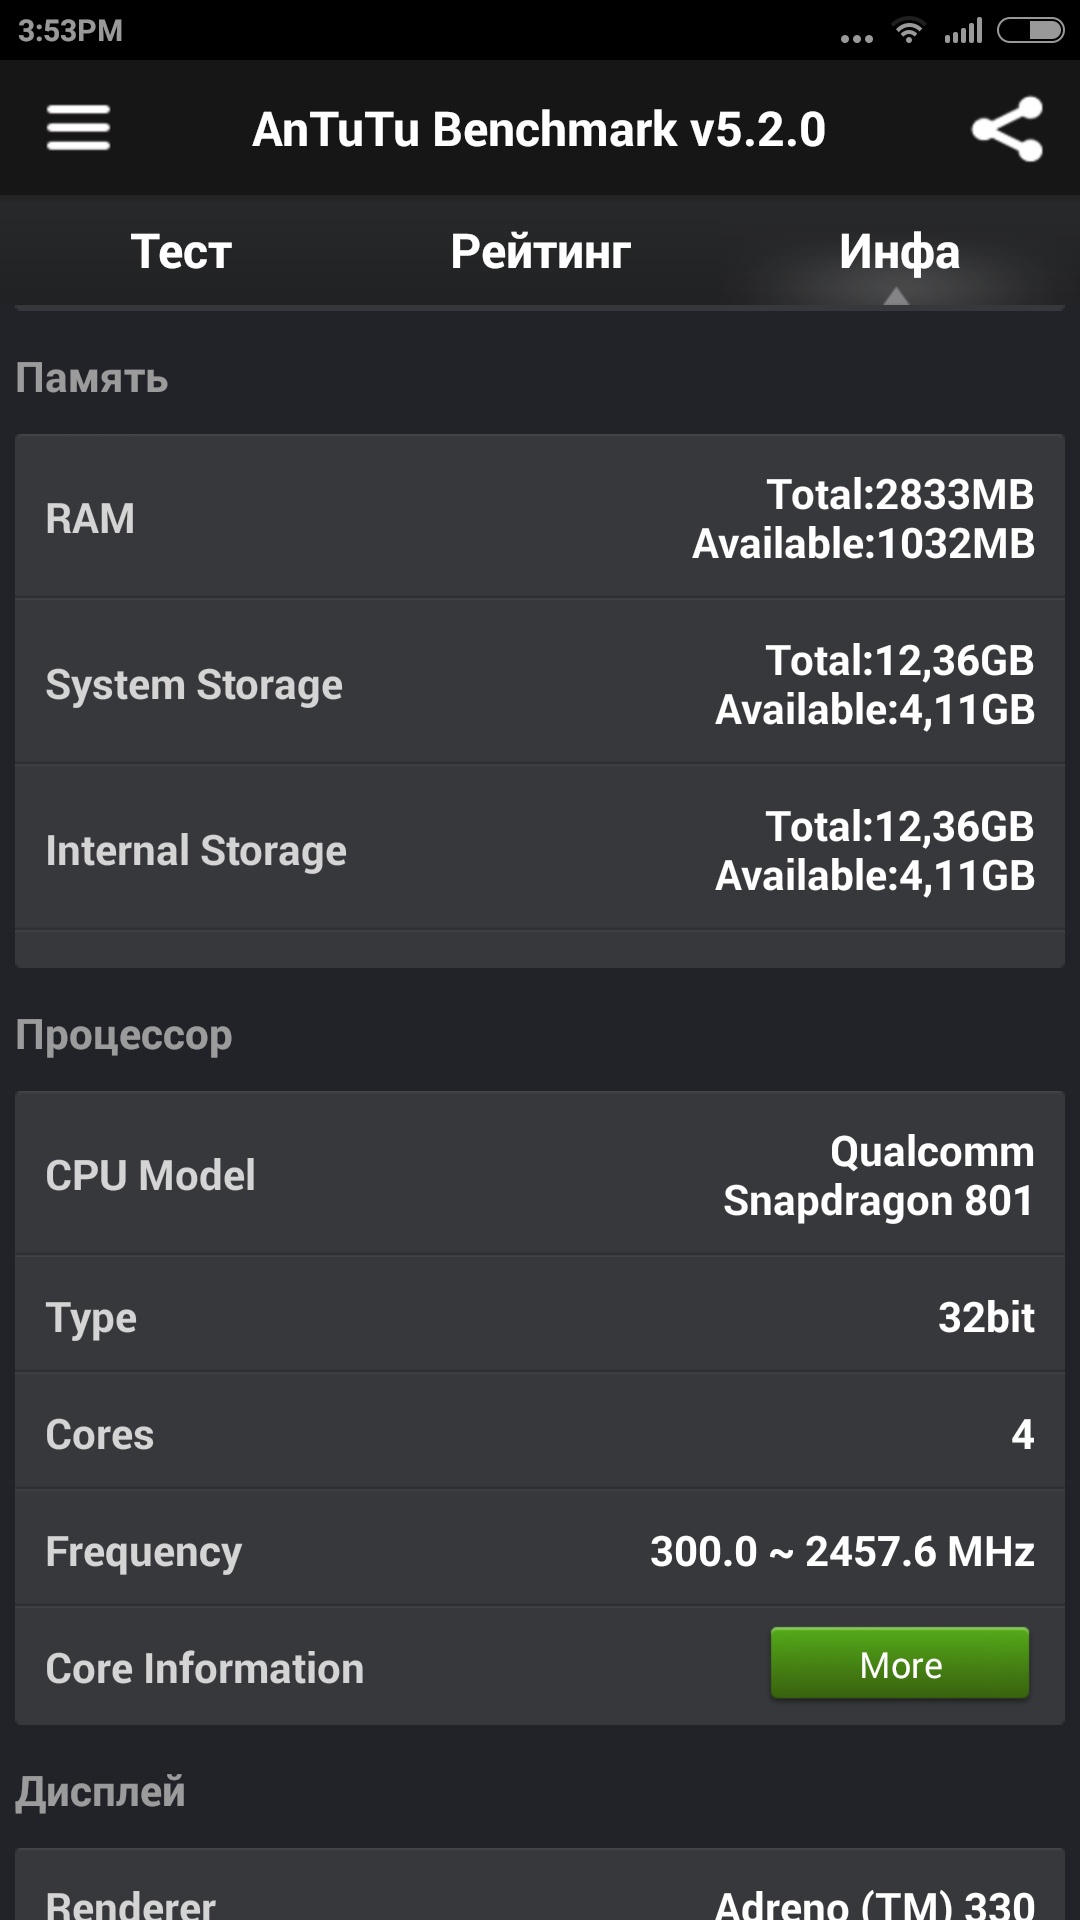
Task: Tap the RAM info row
Action: pyautogui.click(x=540, y=518)
